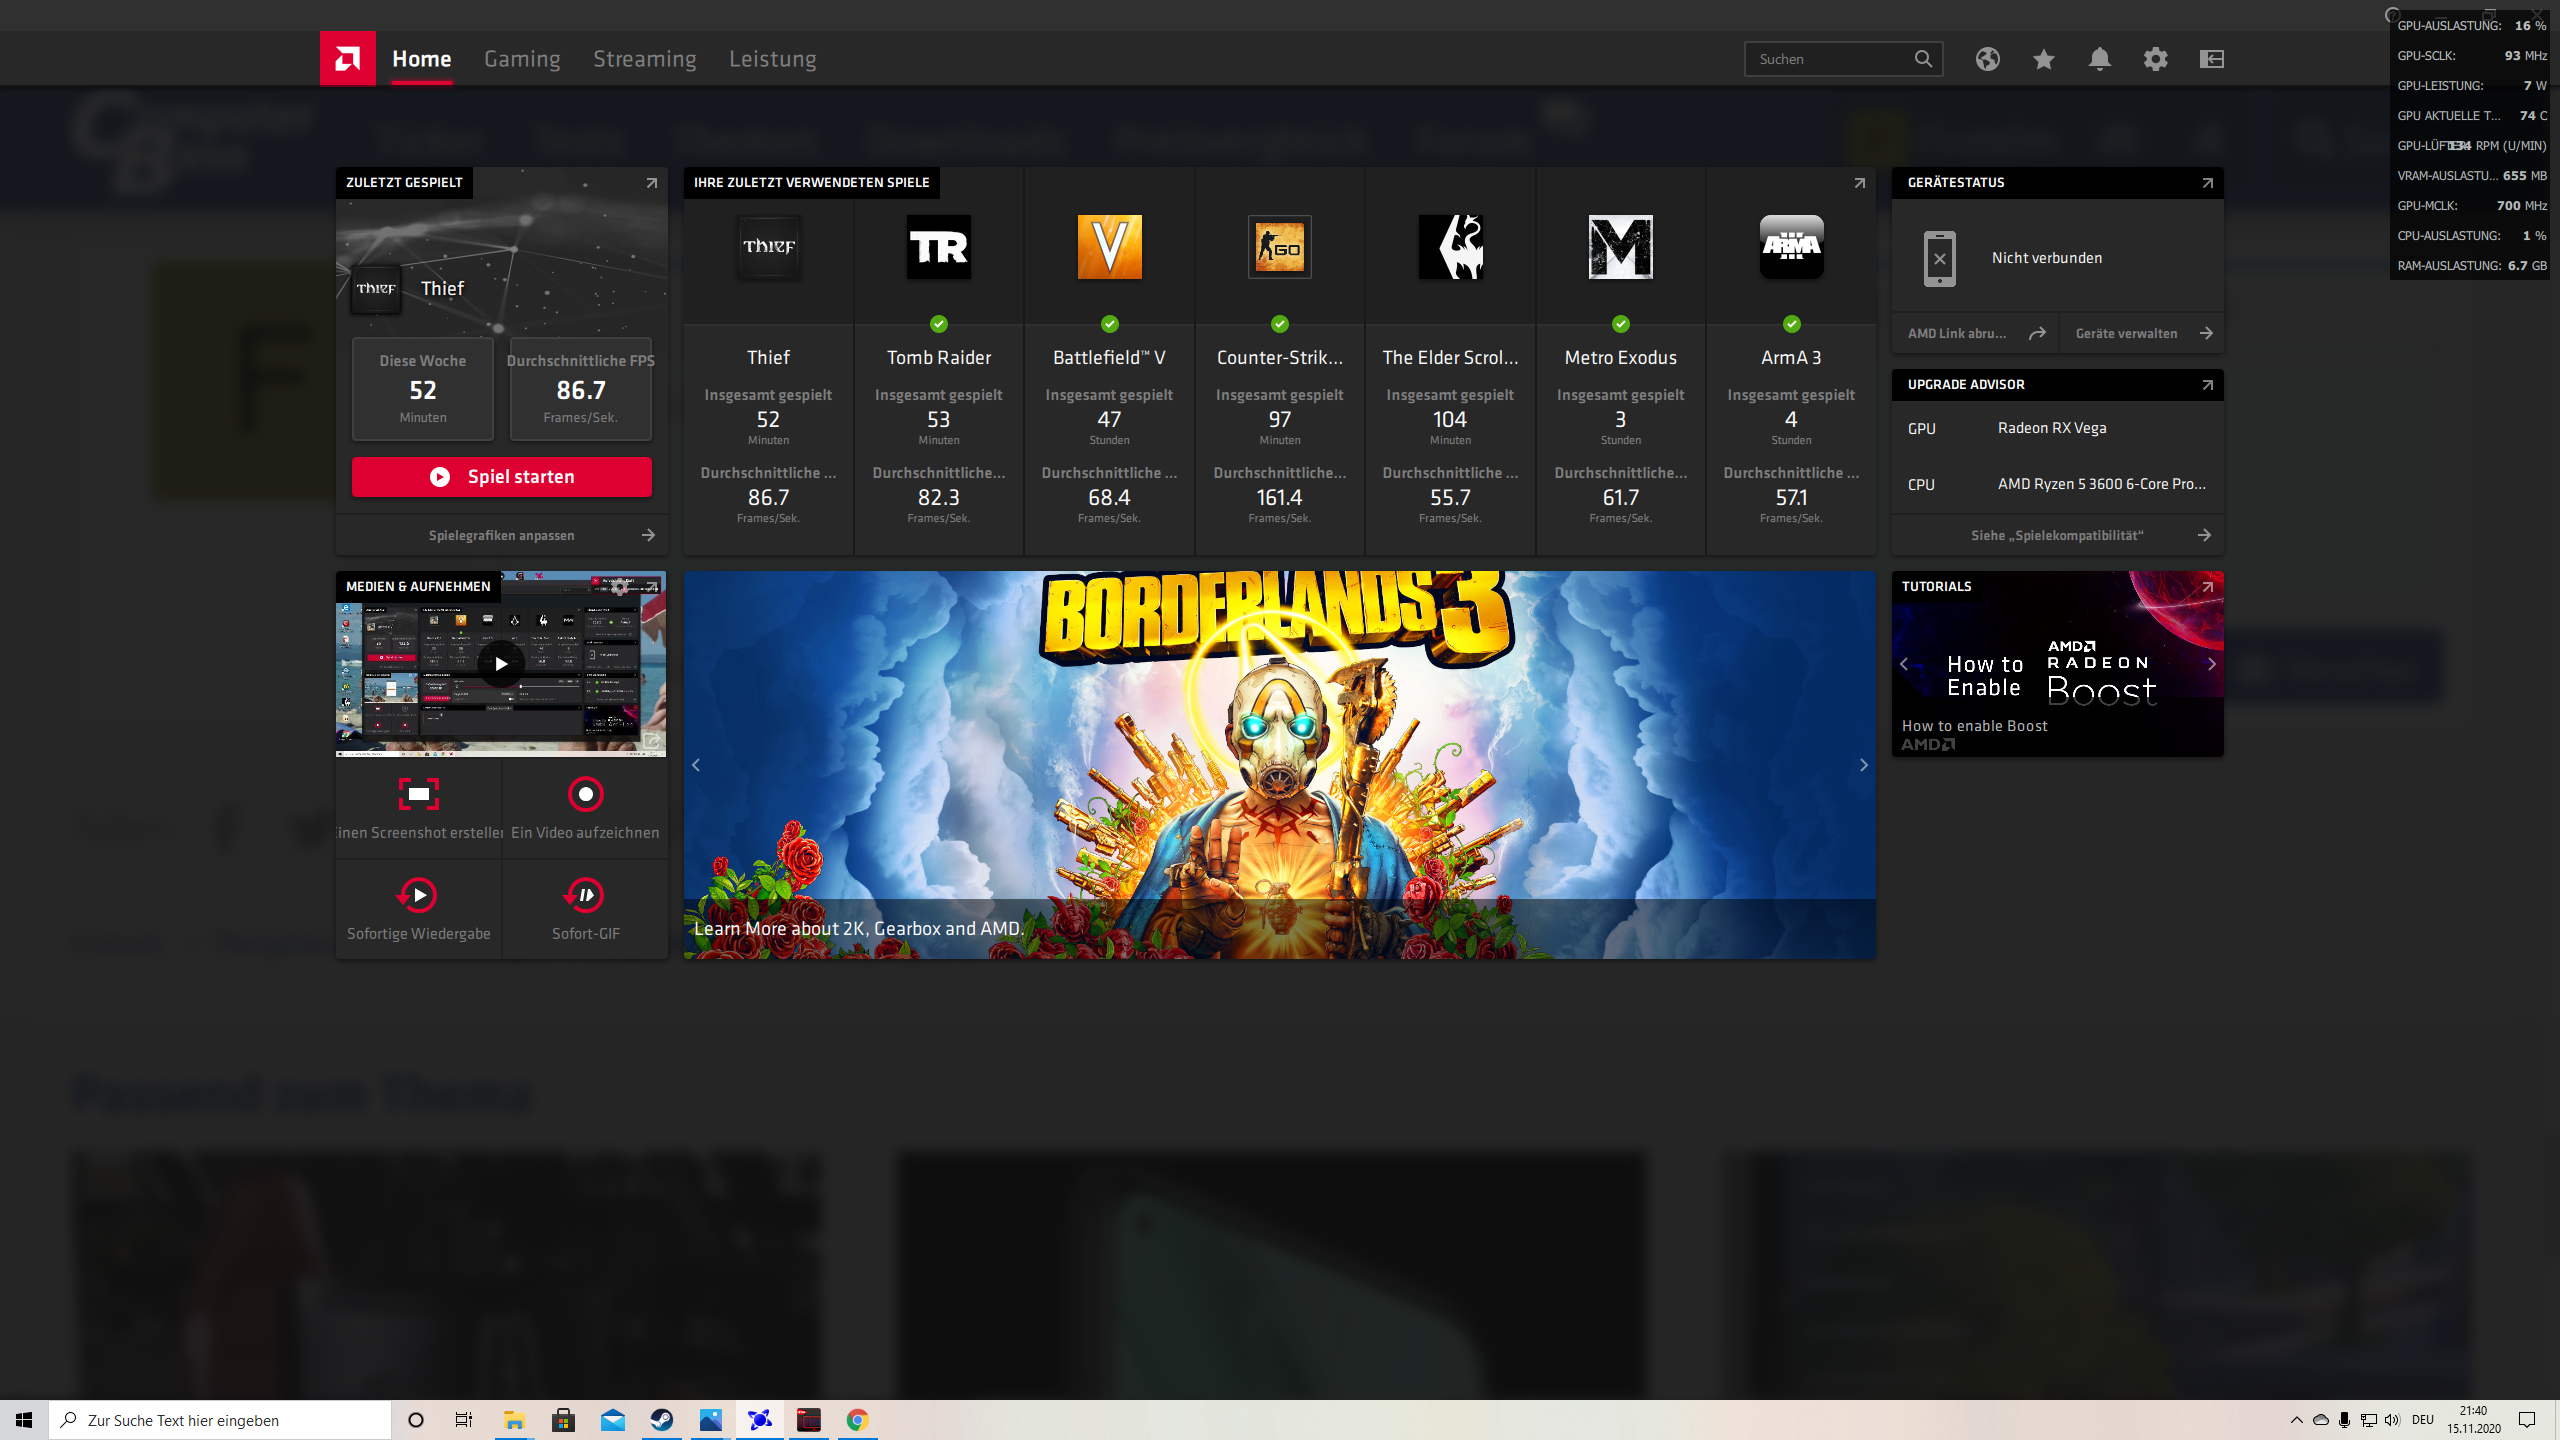Click the screenshot capture icon
Viewport: 2560px width, 1440px height.
(x=418, y=794)
